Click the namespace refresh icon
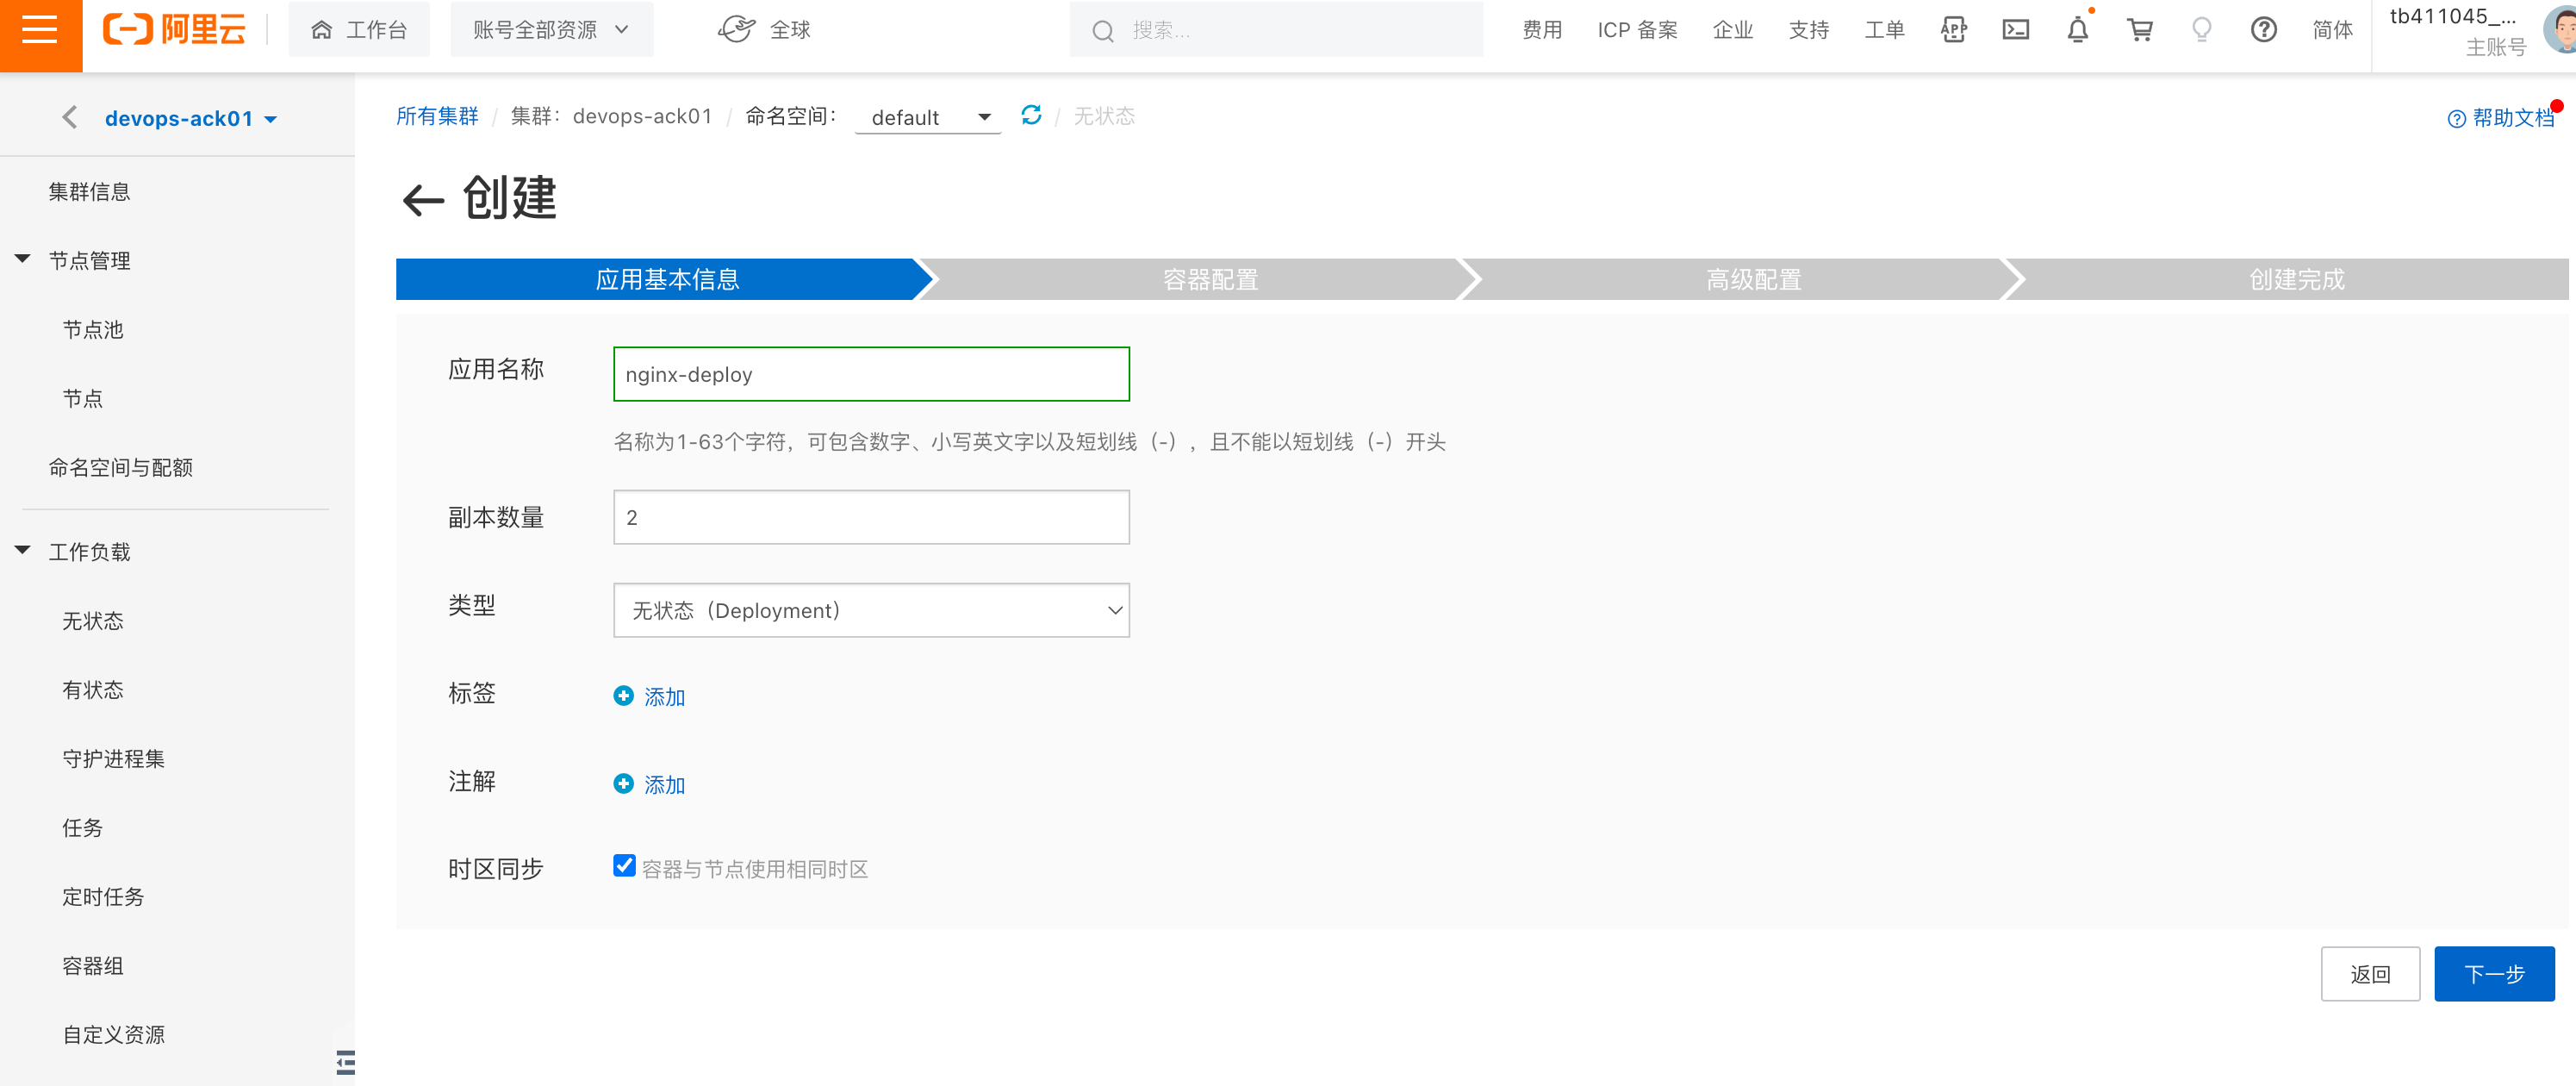Viewport: 2576px width, 1086px height. pos(1031,116)
